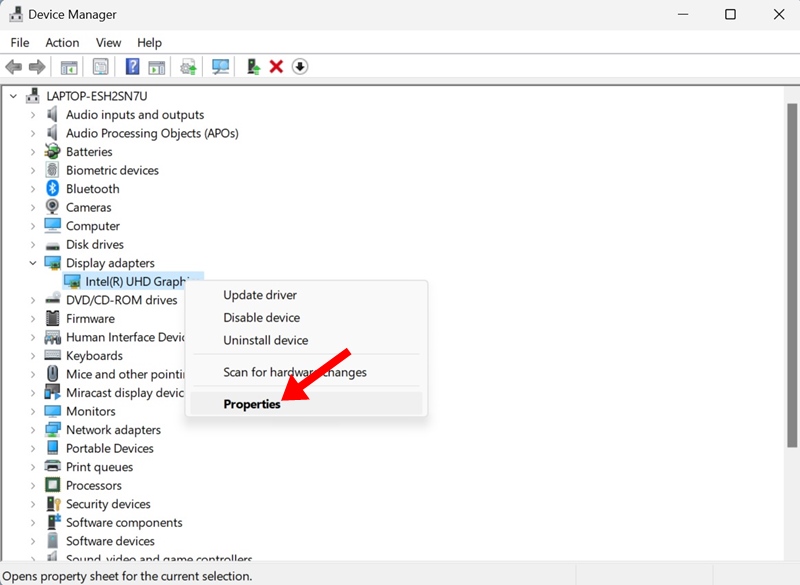Click the Disk drives icon
Screen dimensions: 800x585
click(x=53, y=246)
